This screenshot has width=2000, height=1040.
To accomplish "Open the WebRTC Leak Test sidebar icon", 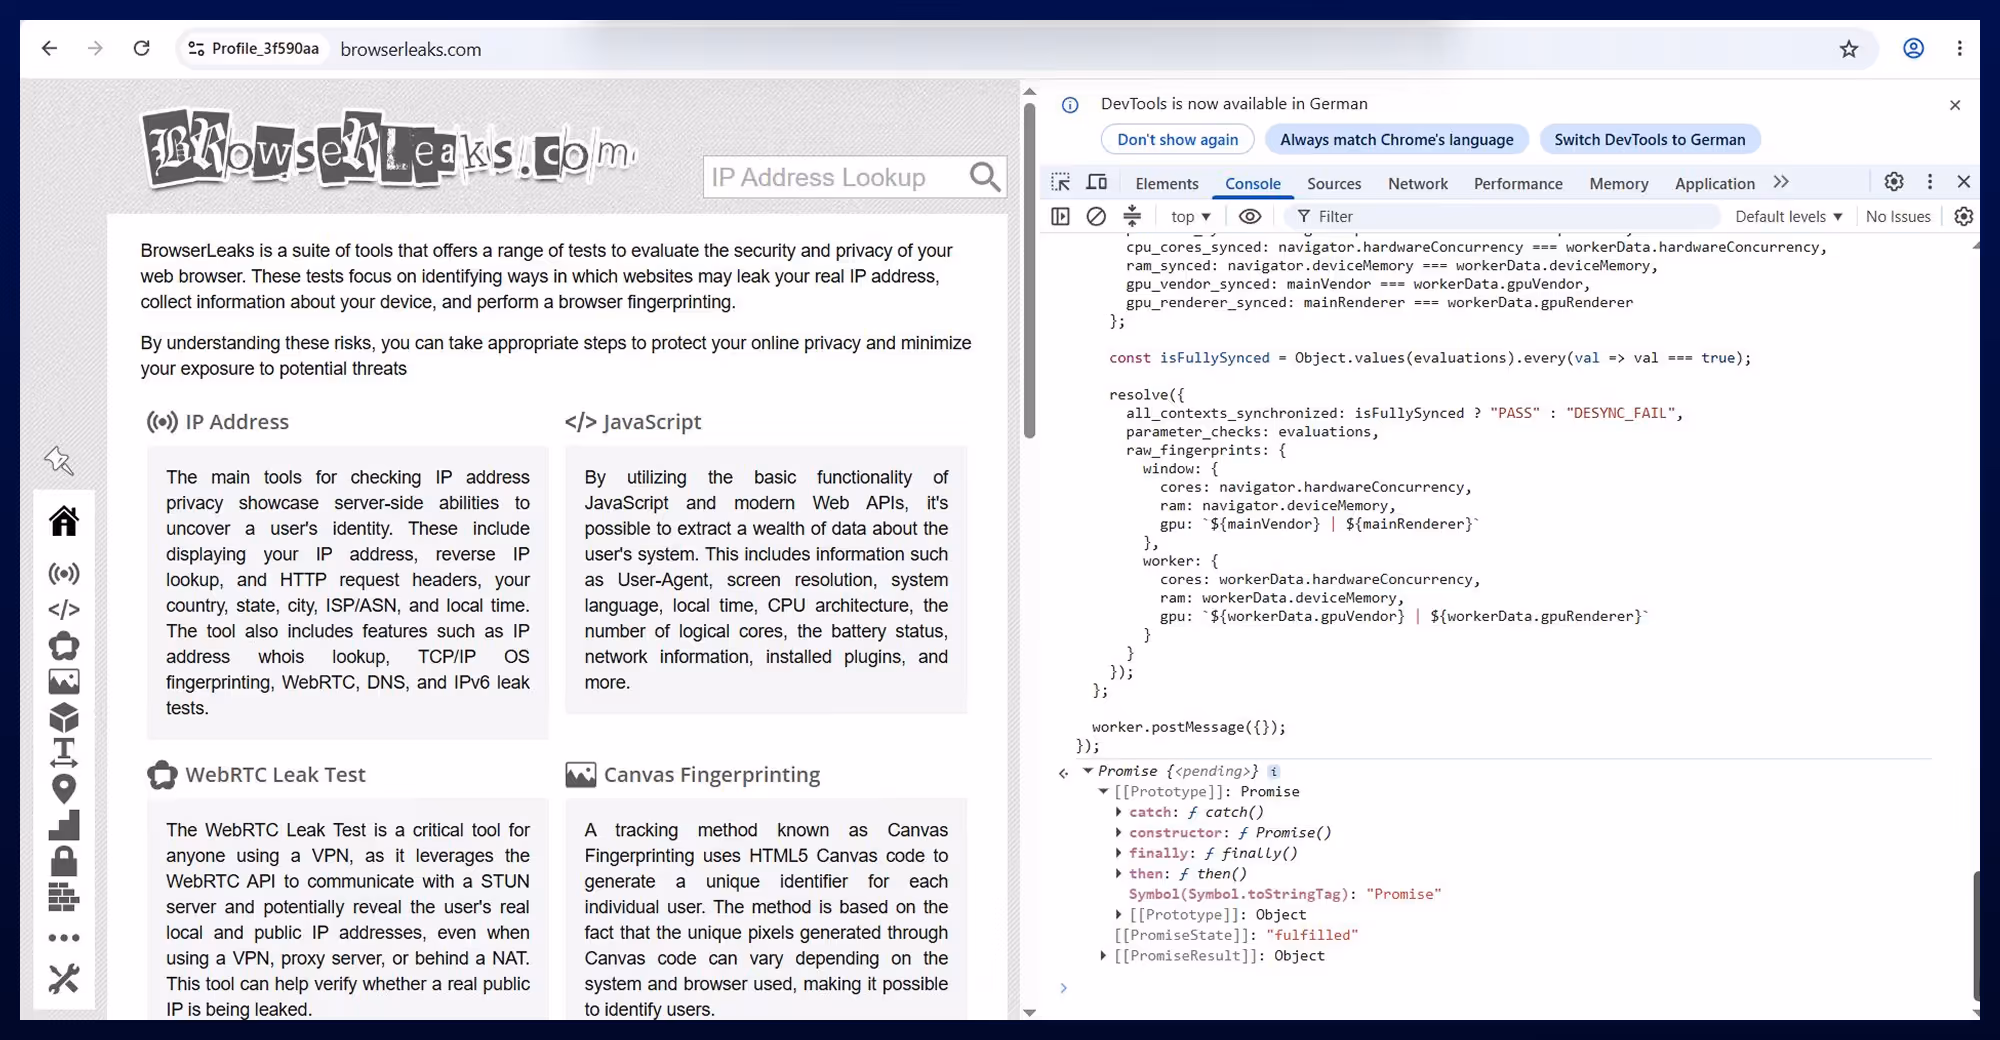I will tap(64, 646).
